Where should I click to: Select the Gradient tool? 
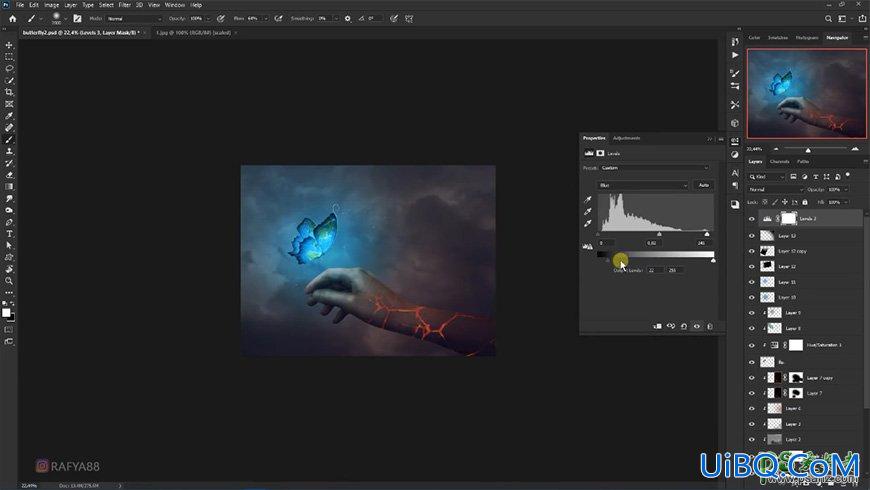[9, 186]
